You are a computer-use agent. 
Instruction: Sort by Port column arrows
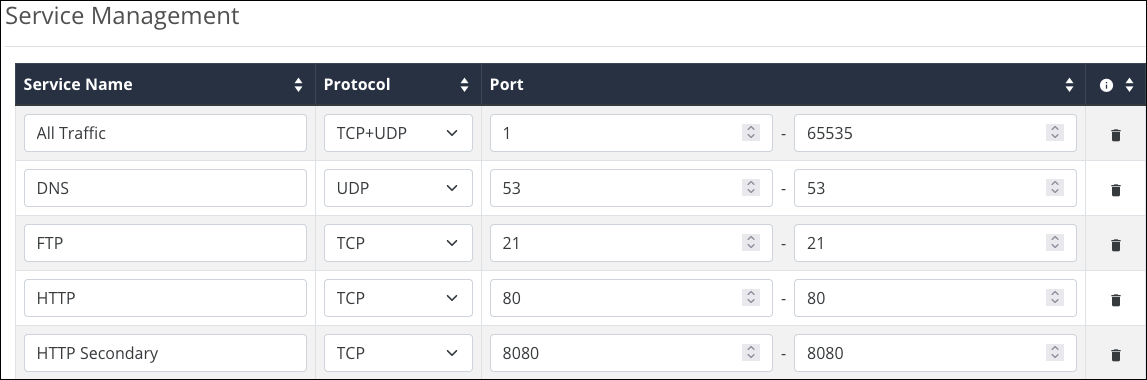[x=1069, y=85]
